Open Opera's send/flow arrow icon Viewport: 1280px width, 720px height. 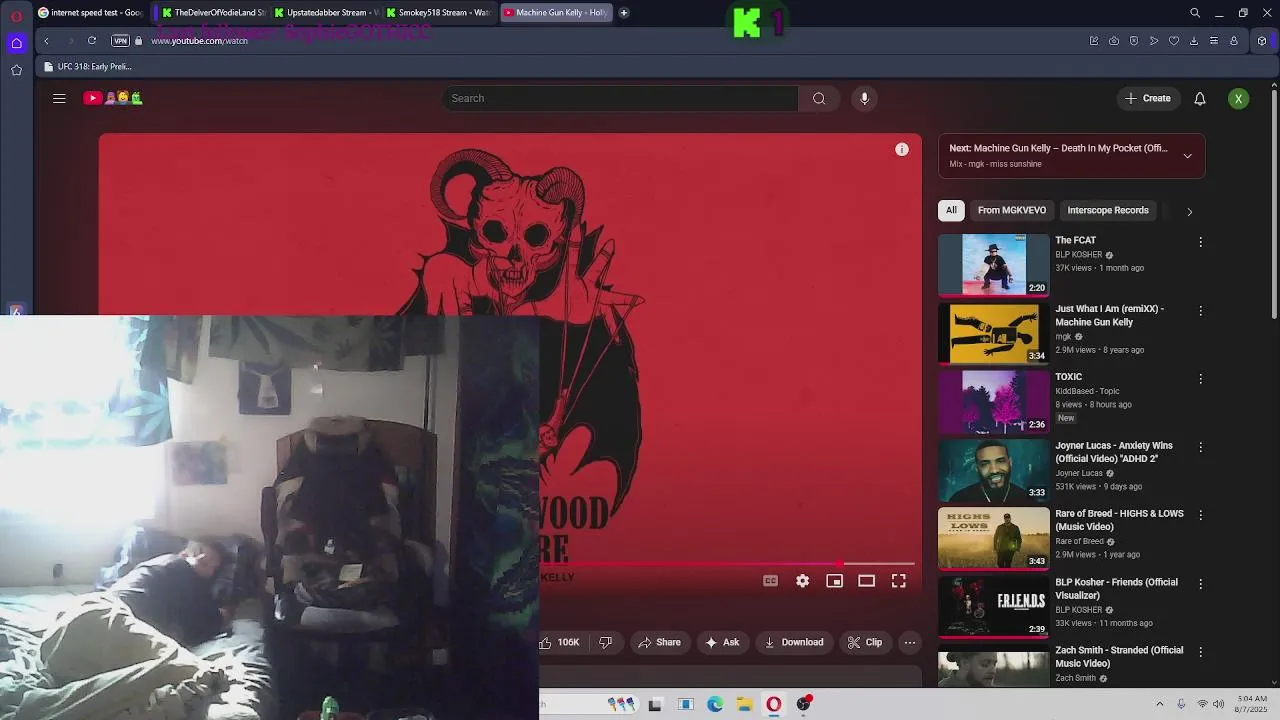click(1154, 41)
